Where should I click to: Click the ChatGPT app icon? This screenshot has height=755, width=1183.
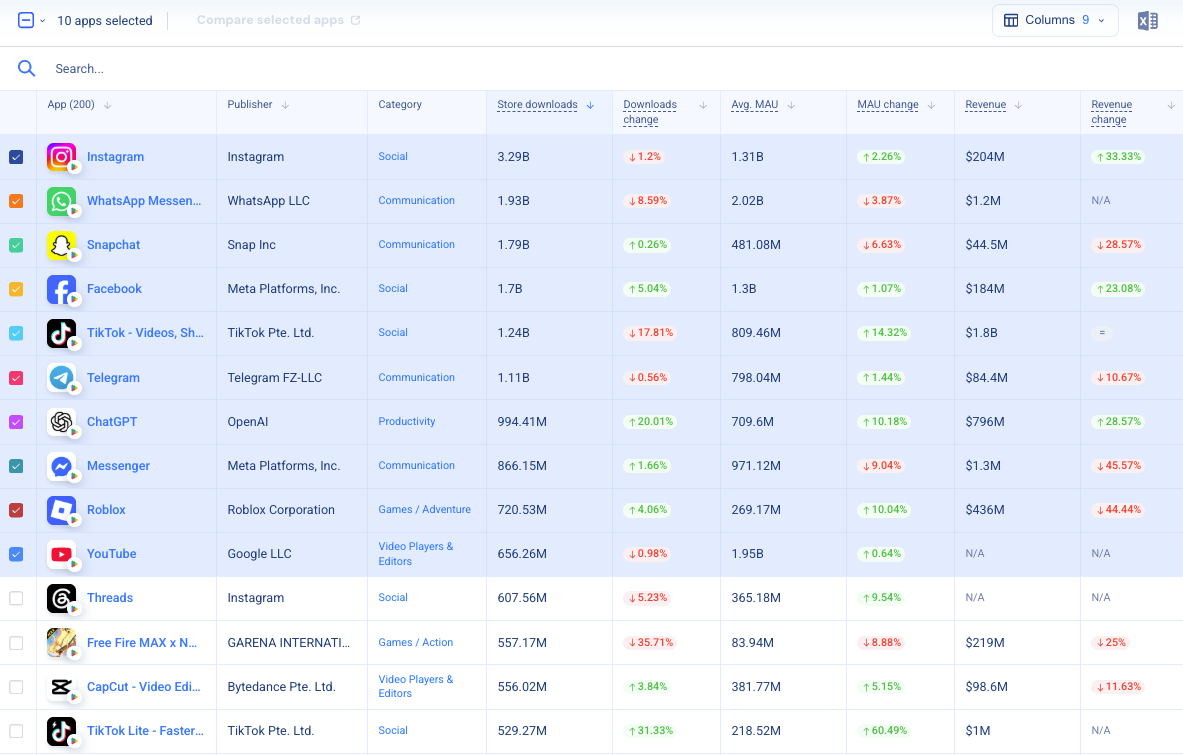(x=61, y=422)
